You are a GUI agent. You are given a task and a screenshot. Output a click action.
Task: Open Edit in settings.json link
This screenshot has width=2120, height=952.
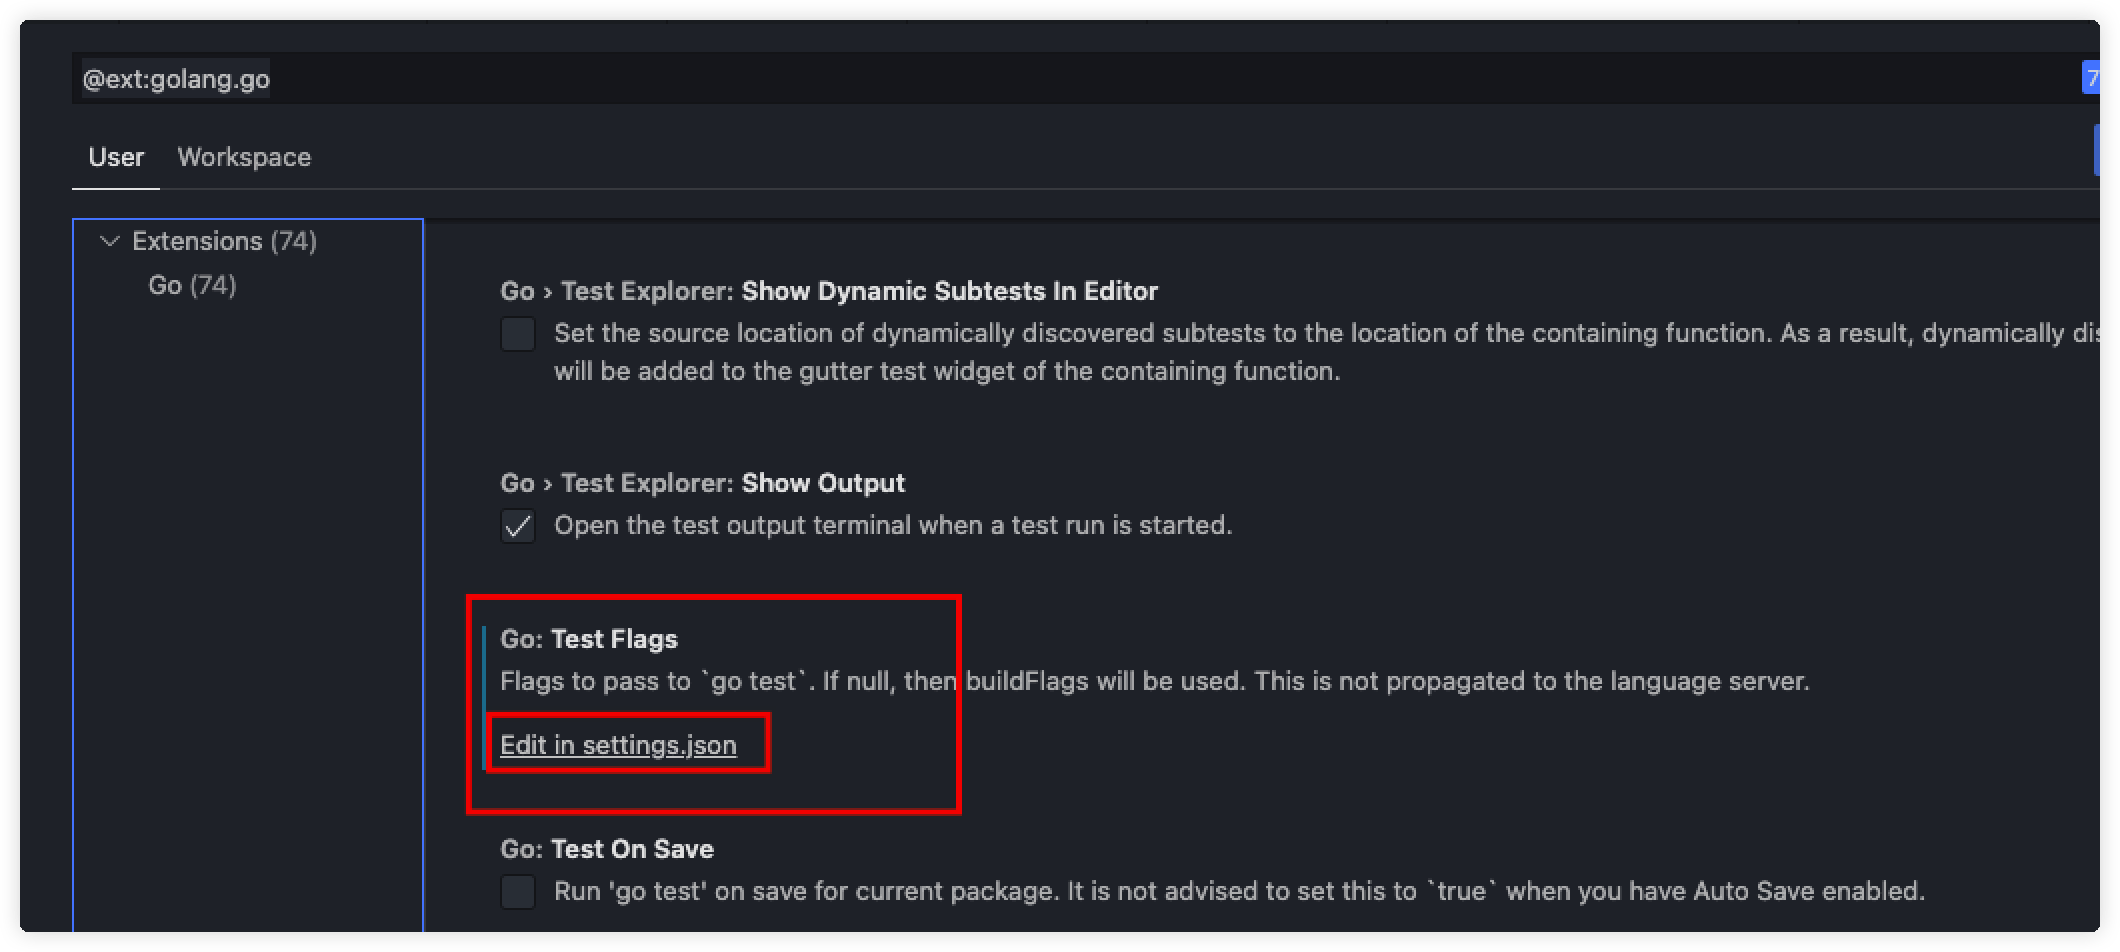tap(618, 745)
